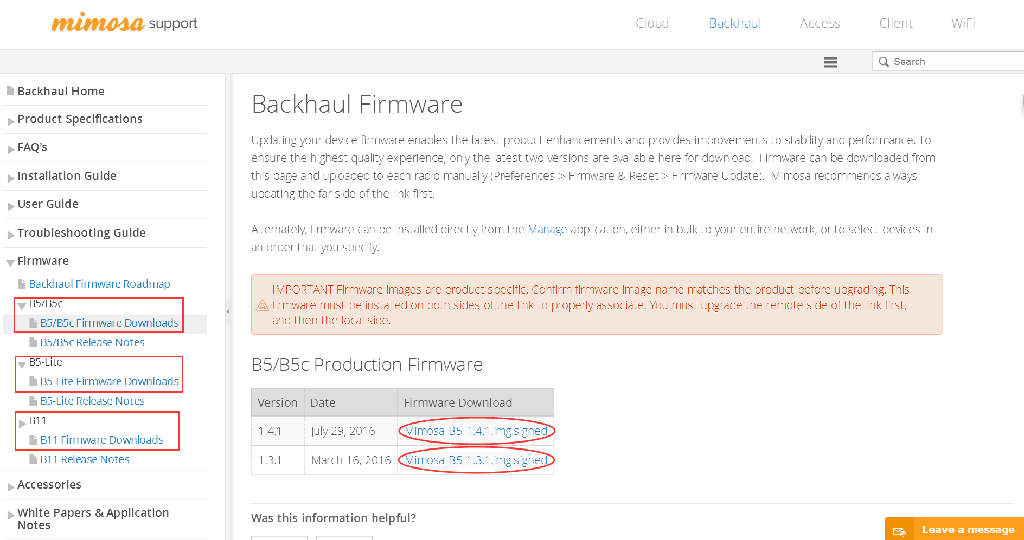Expand the Product Specifications section
Viewport: 1024px width, 540px height.
click(11, 121)
